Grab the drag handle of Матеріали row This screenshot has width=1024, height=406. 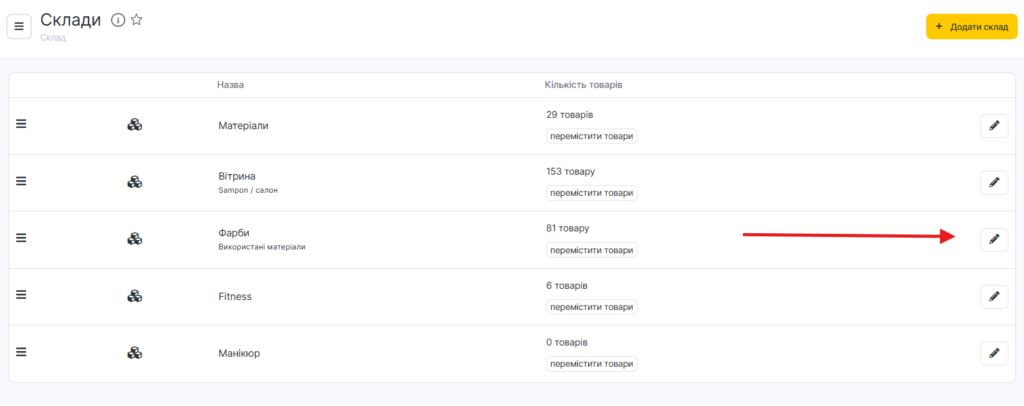pos(21,124)
